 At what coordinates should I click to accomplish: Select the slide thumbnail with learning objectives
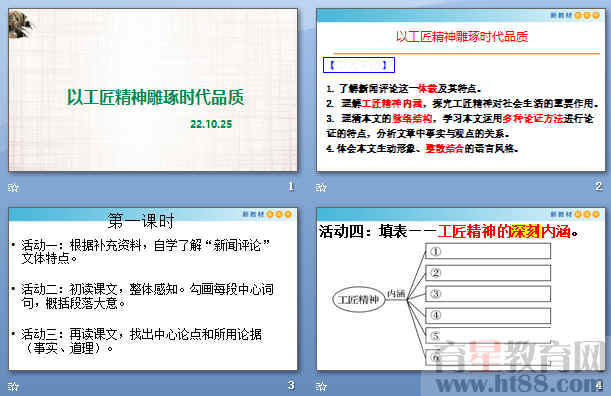coord(461,90)
